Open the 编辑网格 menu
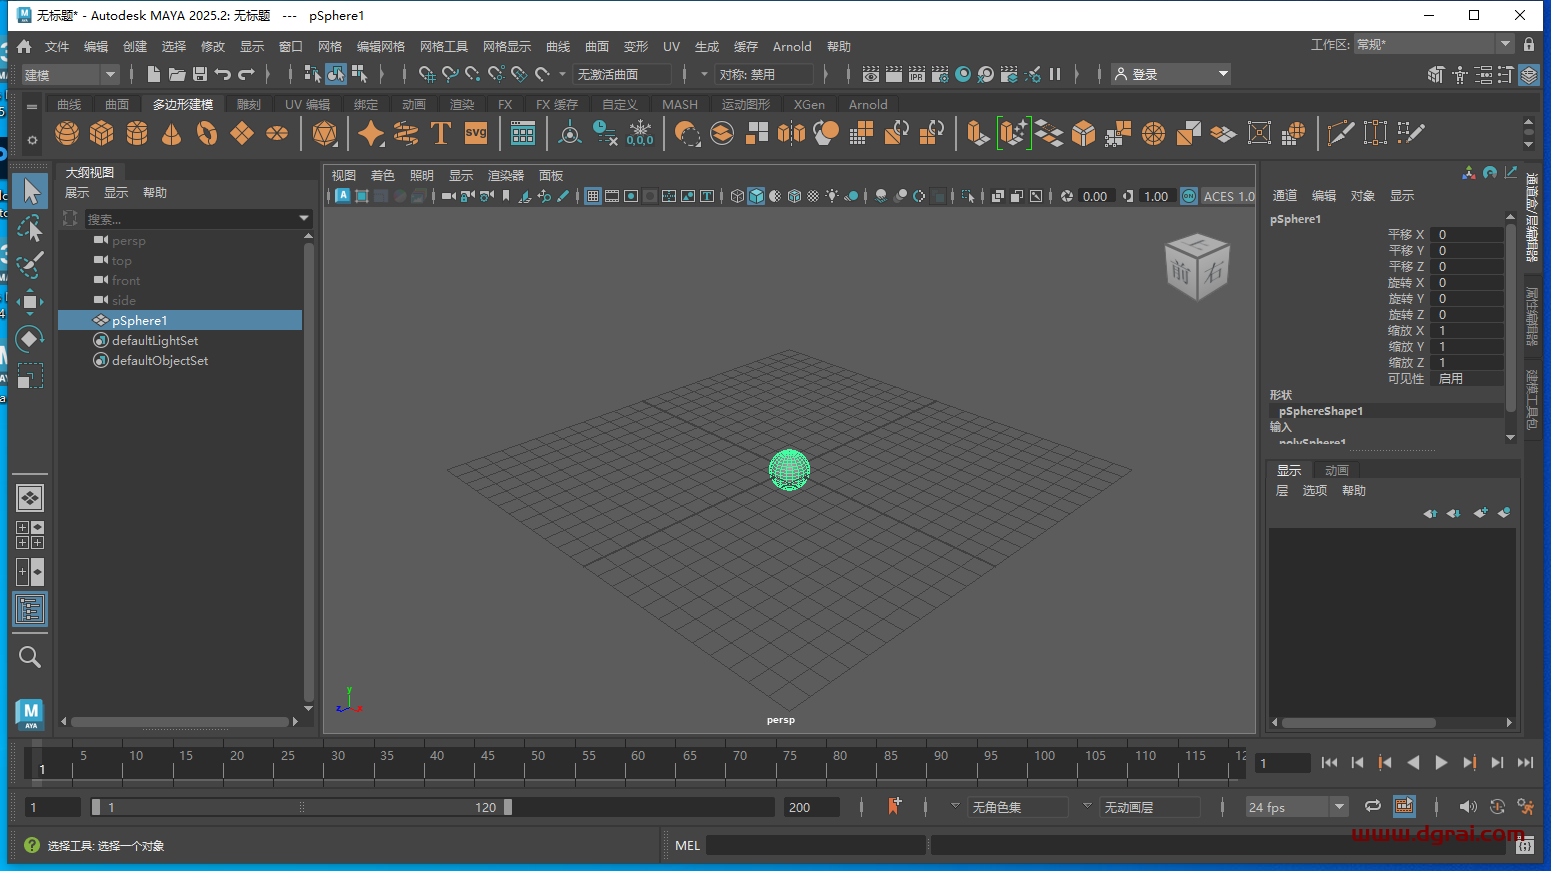Image resolution: width=1551 pixels, height=871 pixels. click(x=380, y=46)
